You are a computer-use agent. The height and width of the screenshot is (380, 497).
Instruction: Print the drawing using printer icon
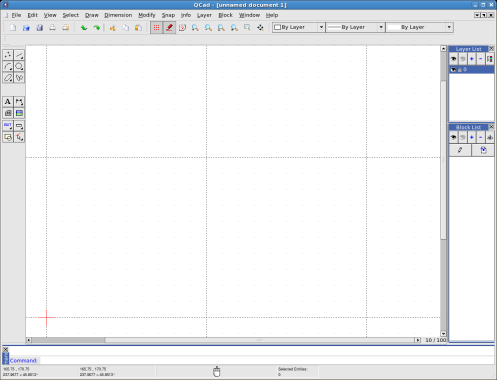tap(52, 28)
